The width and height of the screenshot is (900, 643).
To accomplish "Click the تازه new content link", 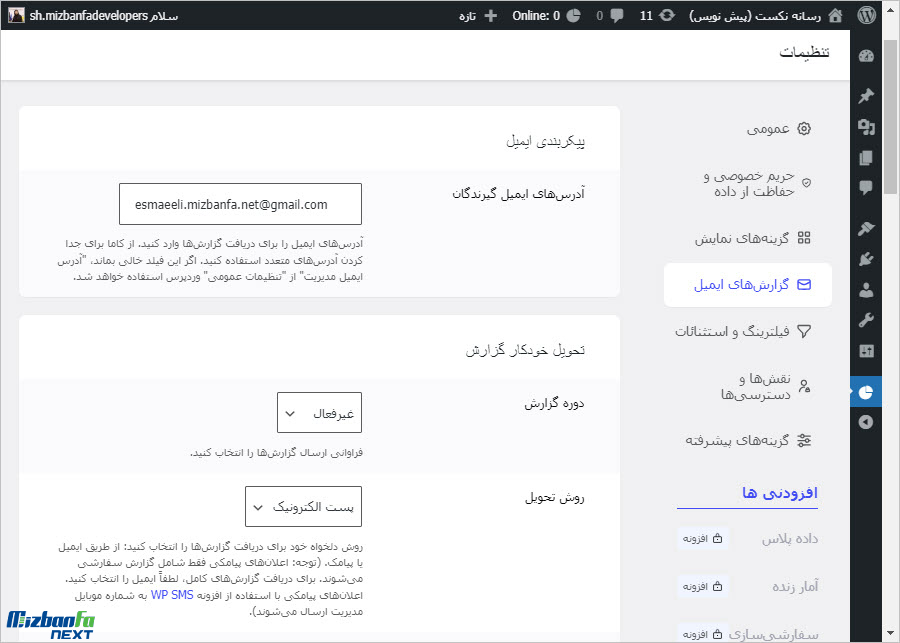I will (467, 16).
